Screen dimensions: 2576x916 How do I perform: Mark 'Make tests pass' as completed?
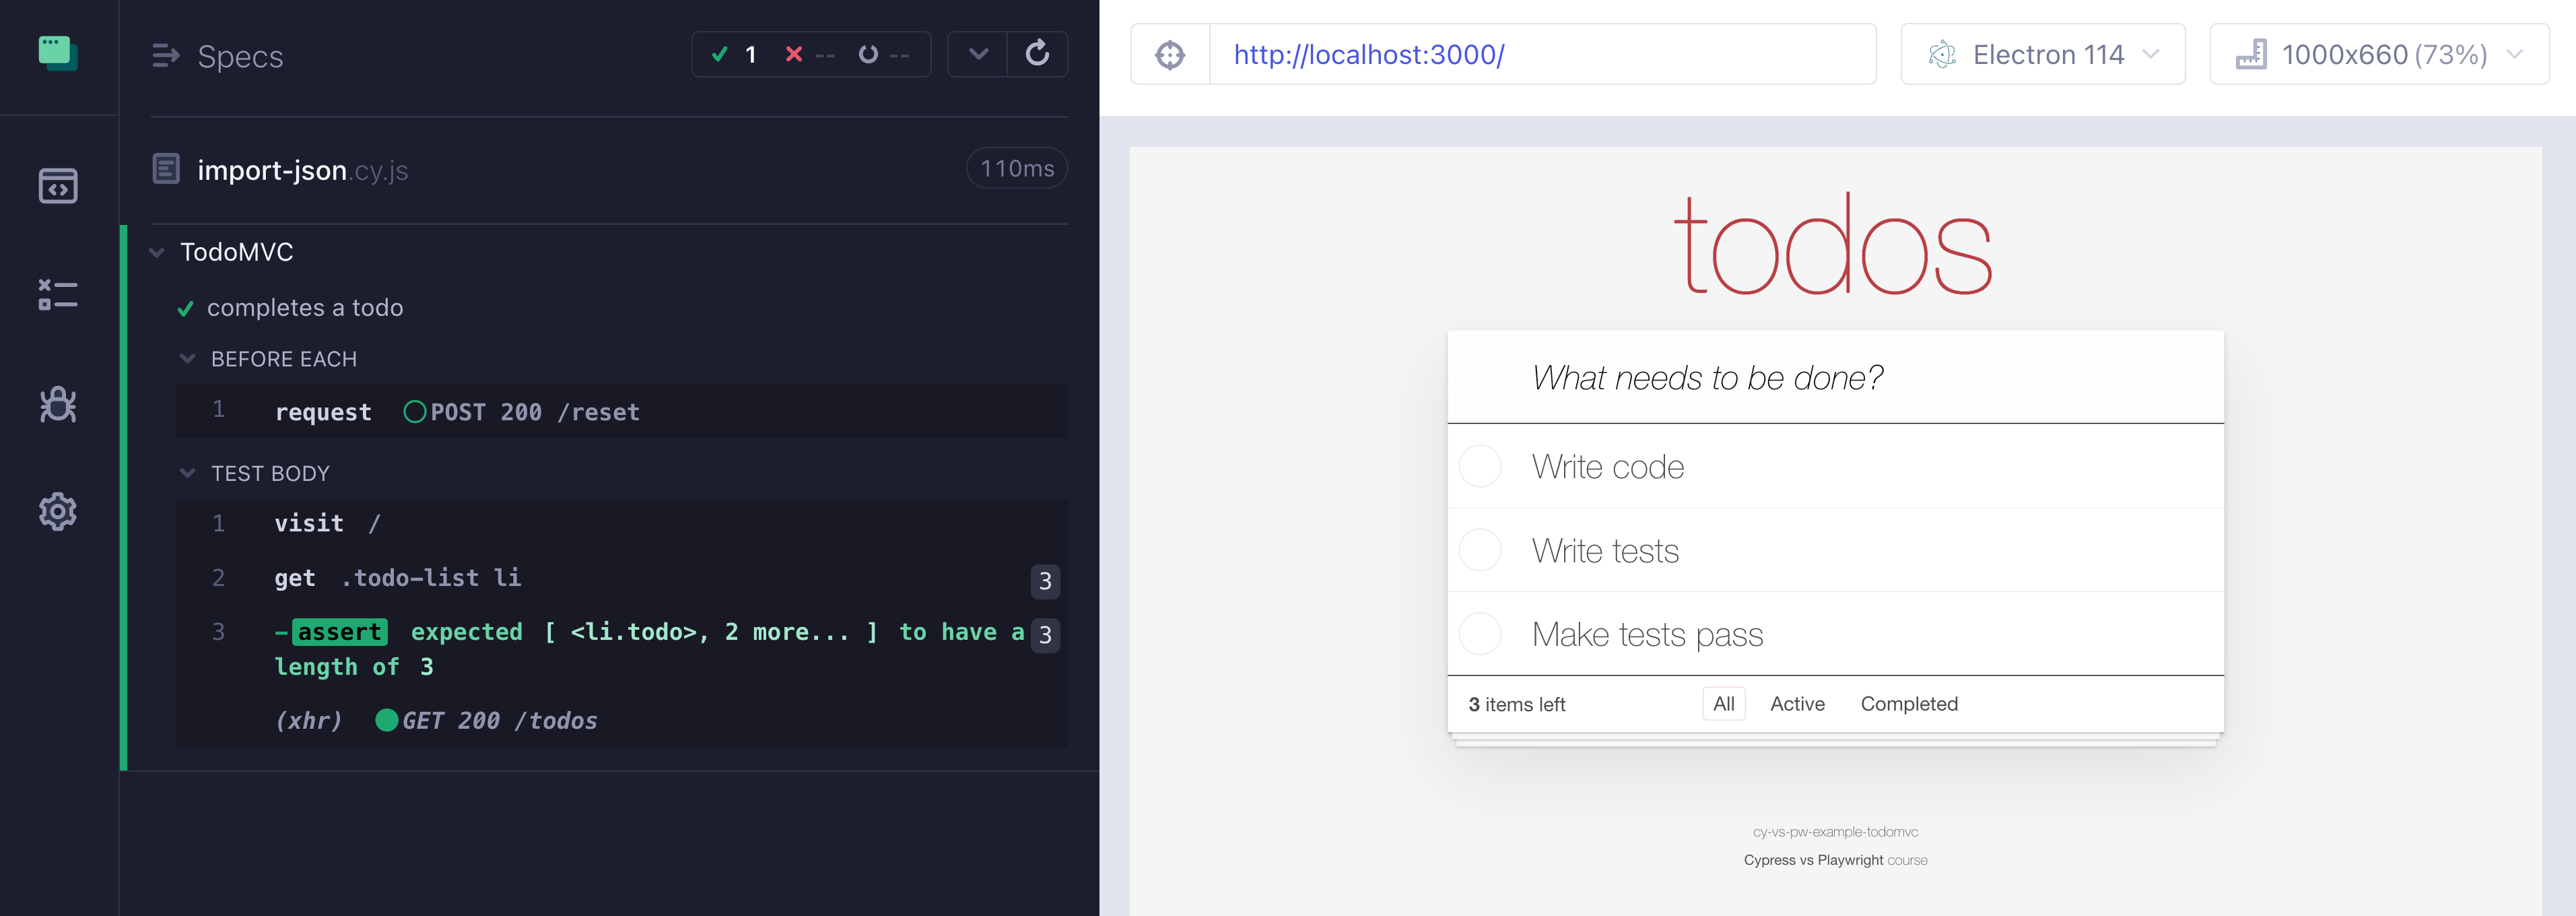coord(1480,634)
